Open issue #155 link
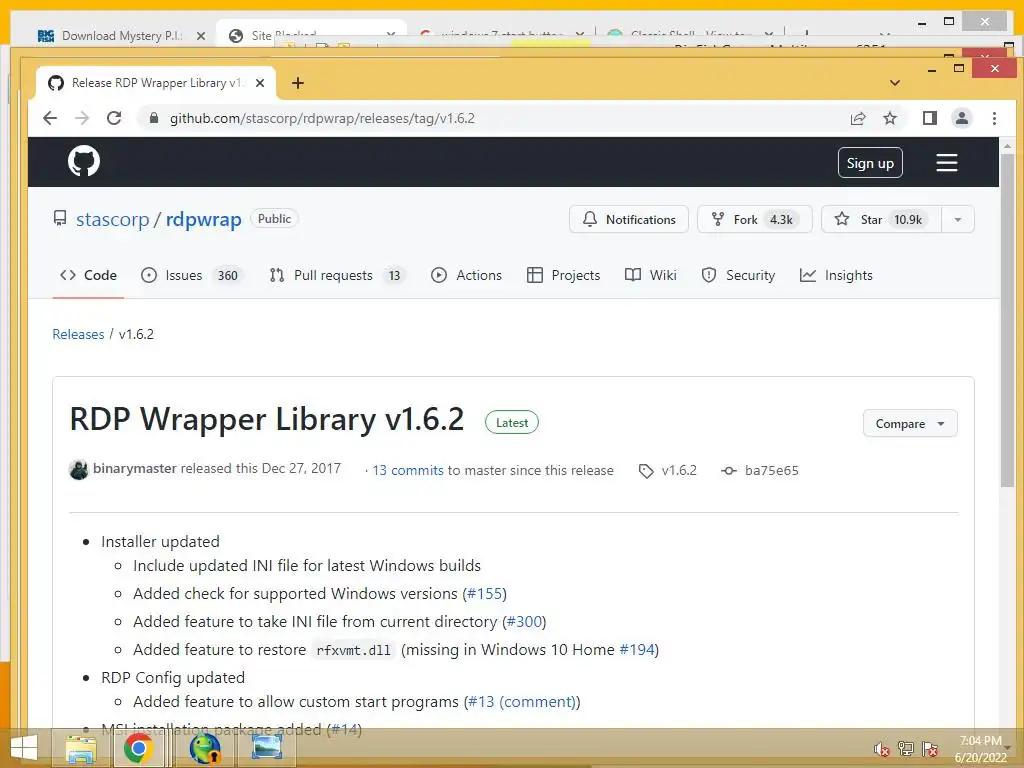 pos(485,594)
